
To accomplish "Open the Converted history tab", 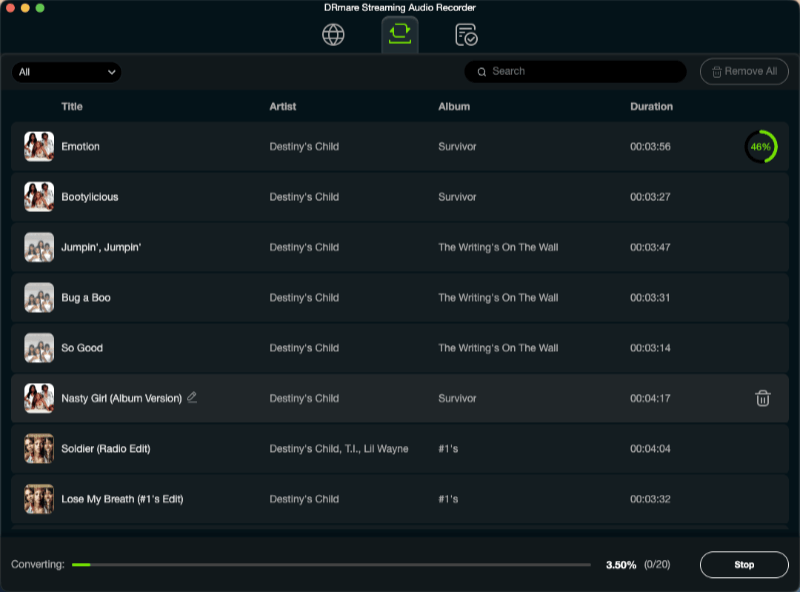I will tap(466, 35).
